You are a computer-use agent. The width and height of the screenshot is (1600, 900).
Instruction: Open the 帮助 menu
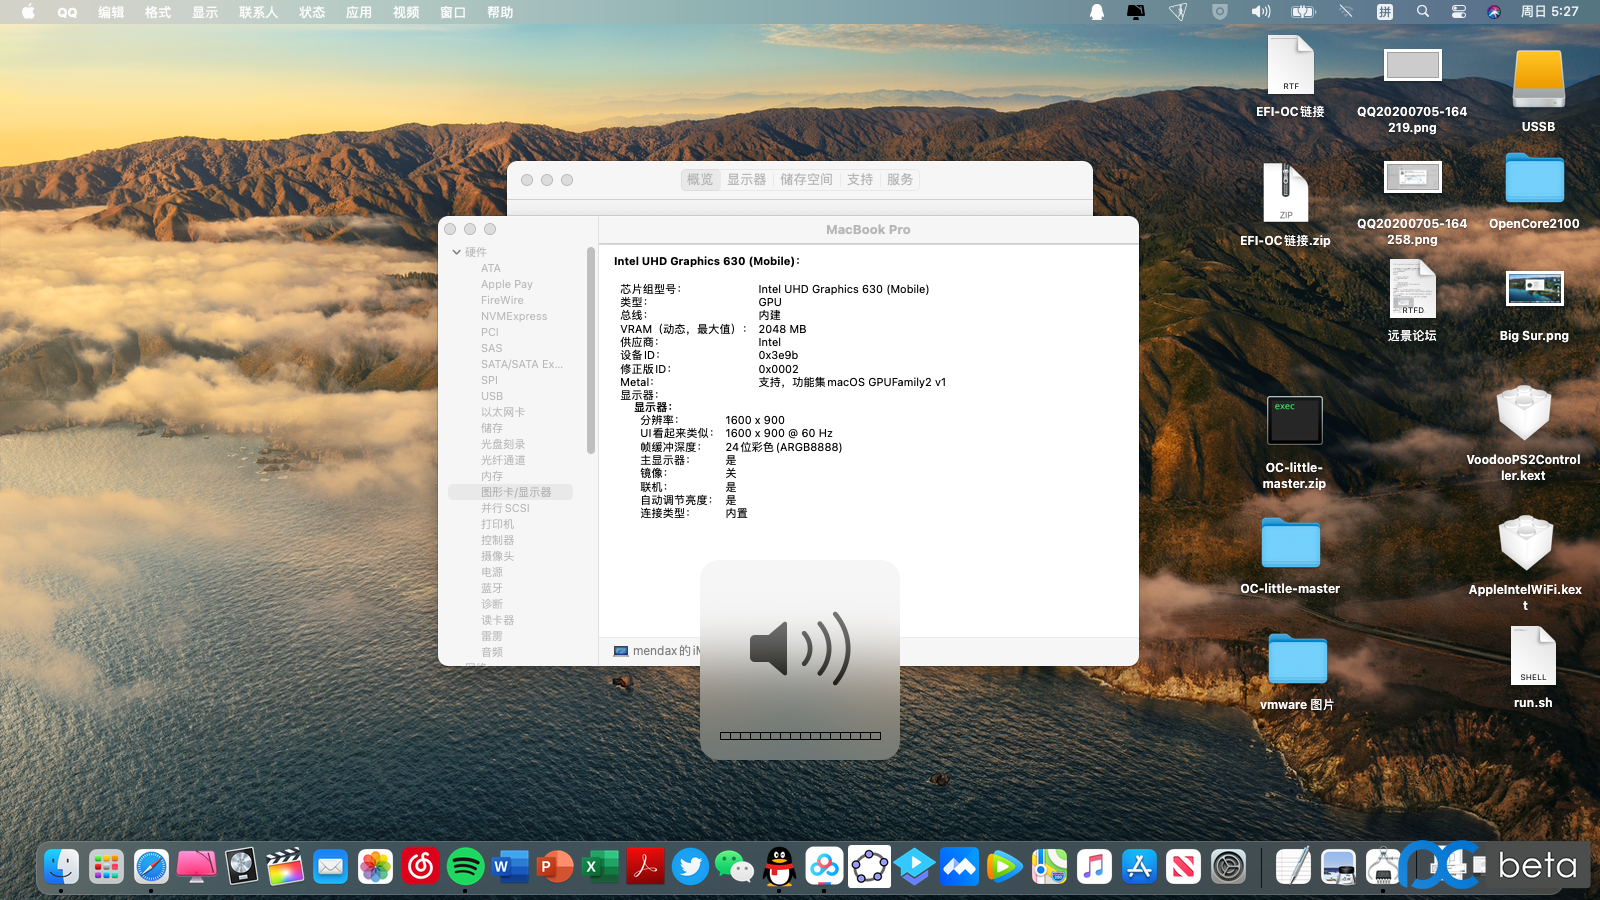point(500,12)
